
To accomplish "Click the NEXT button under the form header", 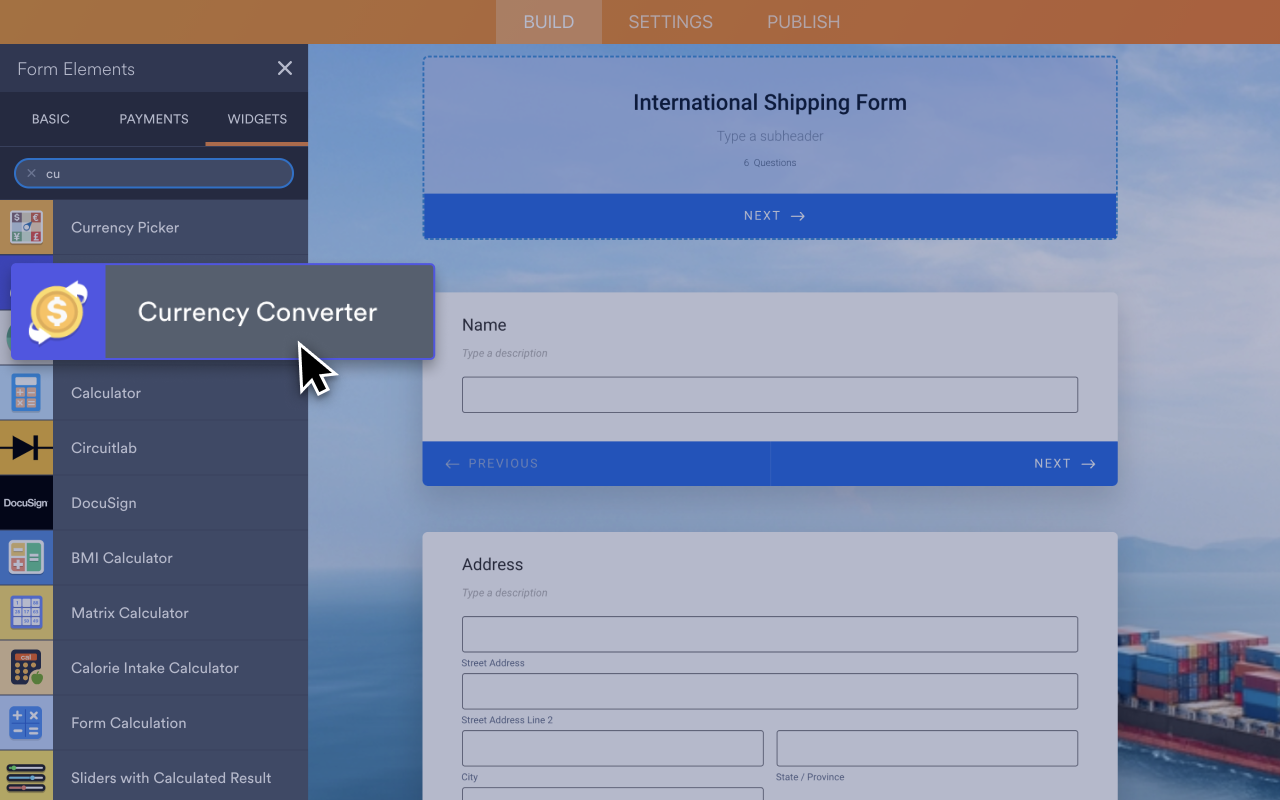I will [x=769, y=215].
